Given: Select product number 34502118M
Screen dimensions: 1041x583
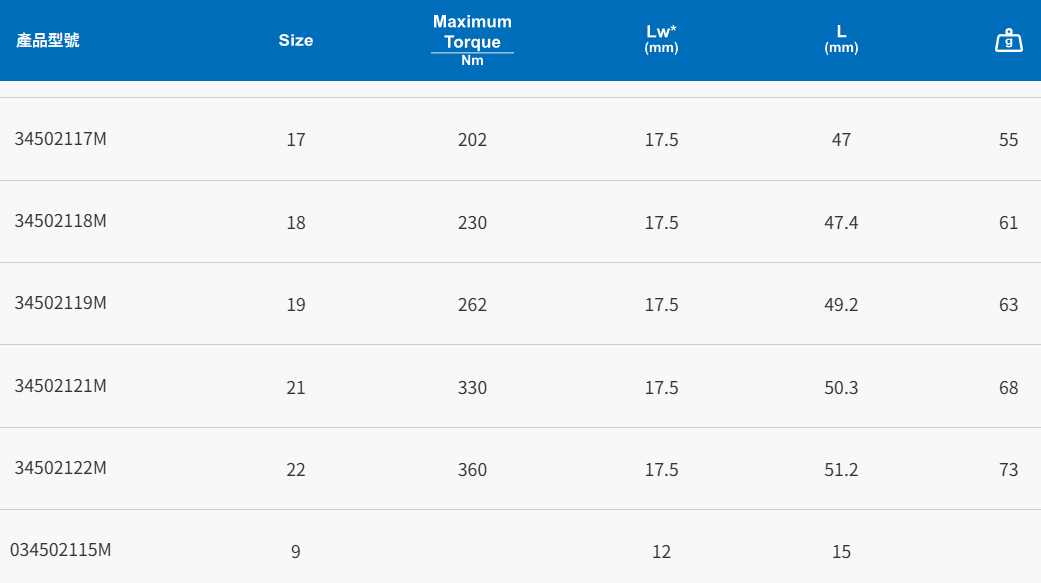Looking at the screenshot, I should (60, 221).
